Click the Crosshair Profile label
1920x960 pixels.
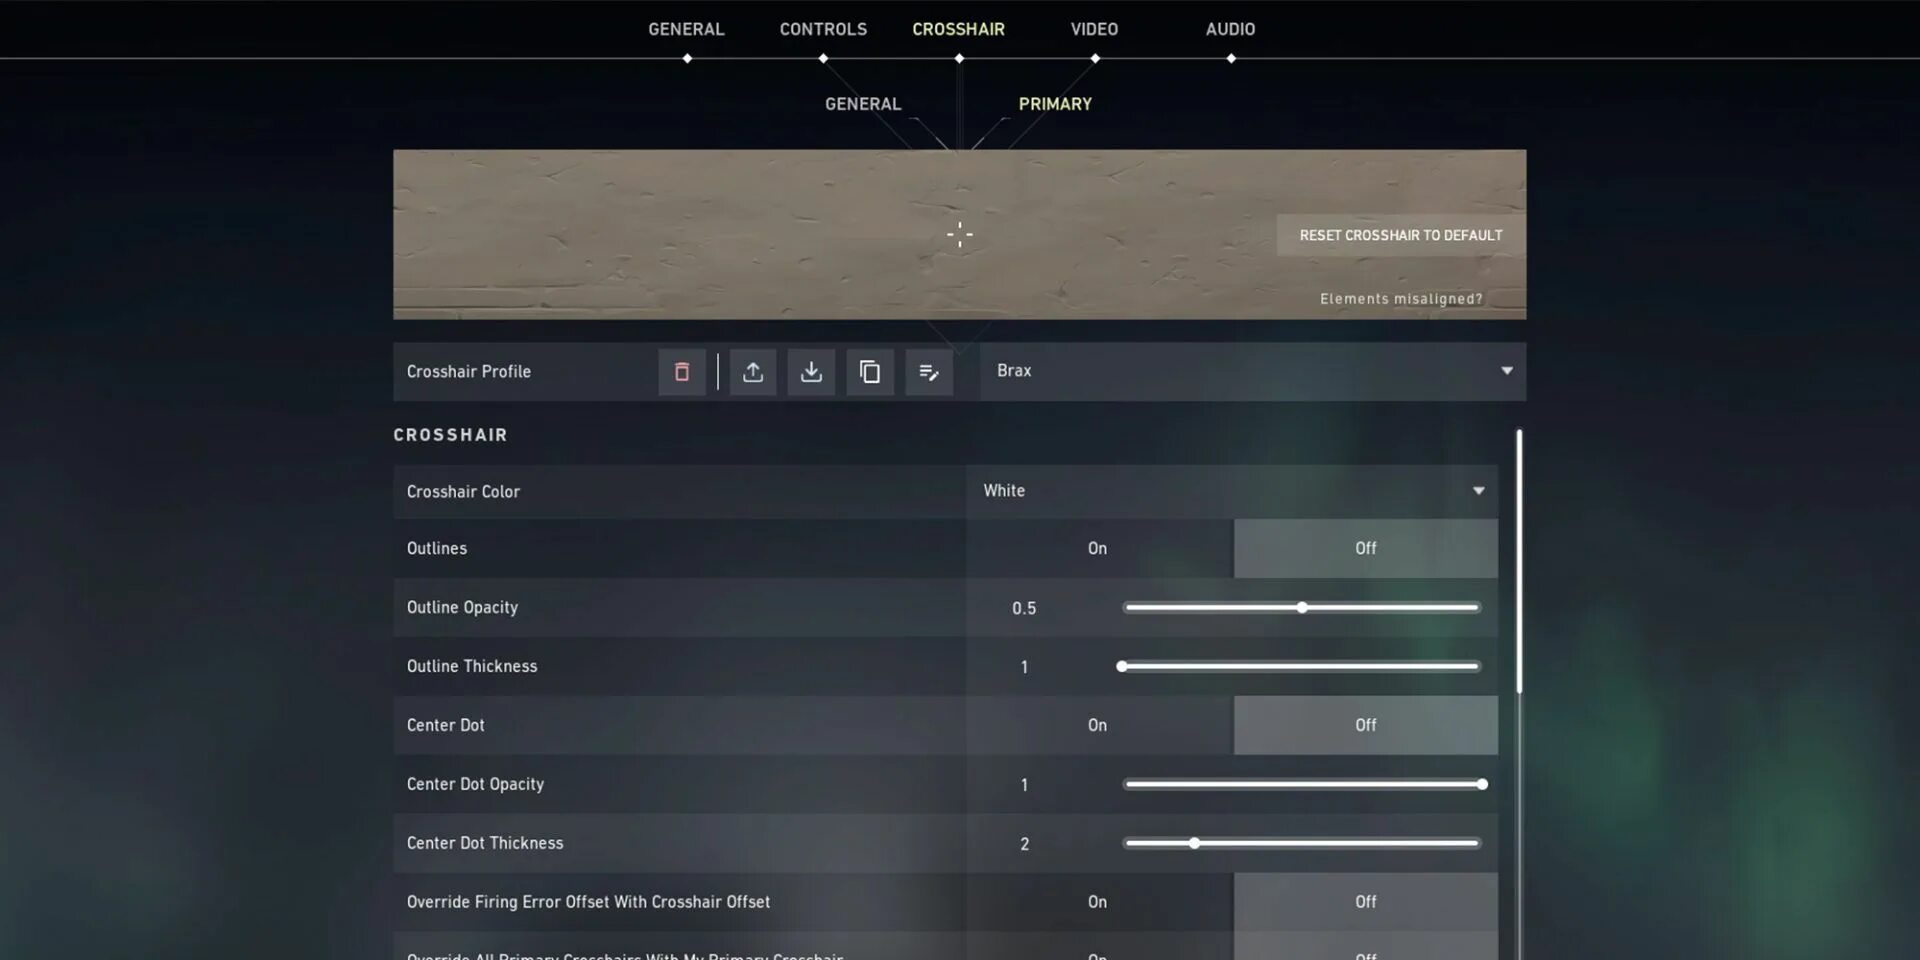(468, 371)
